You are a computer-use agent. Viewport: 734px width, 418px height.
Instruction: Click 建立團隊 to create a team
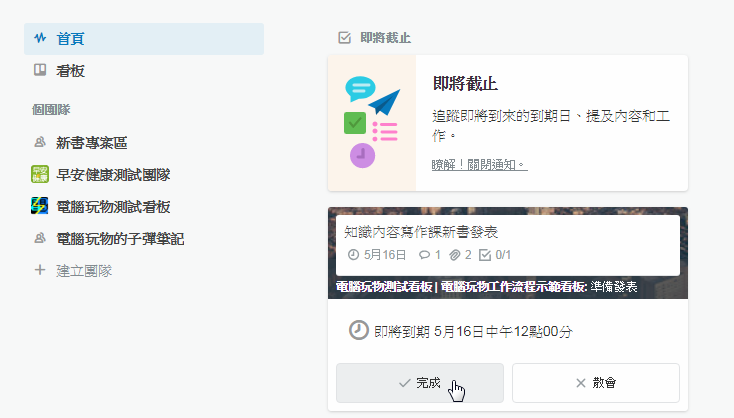coord(84,271)
